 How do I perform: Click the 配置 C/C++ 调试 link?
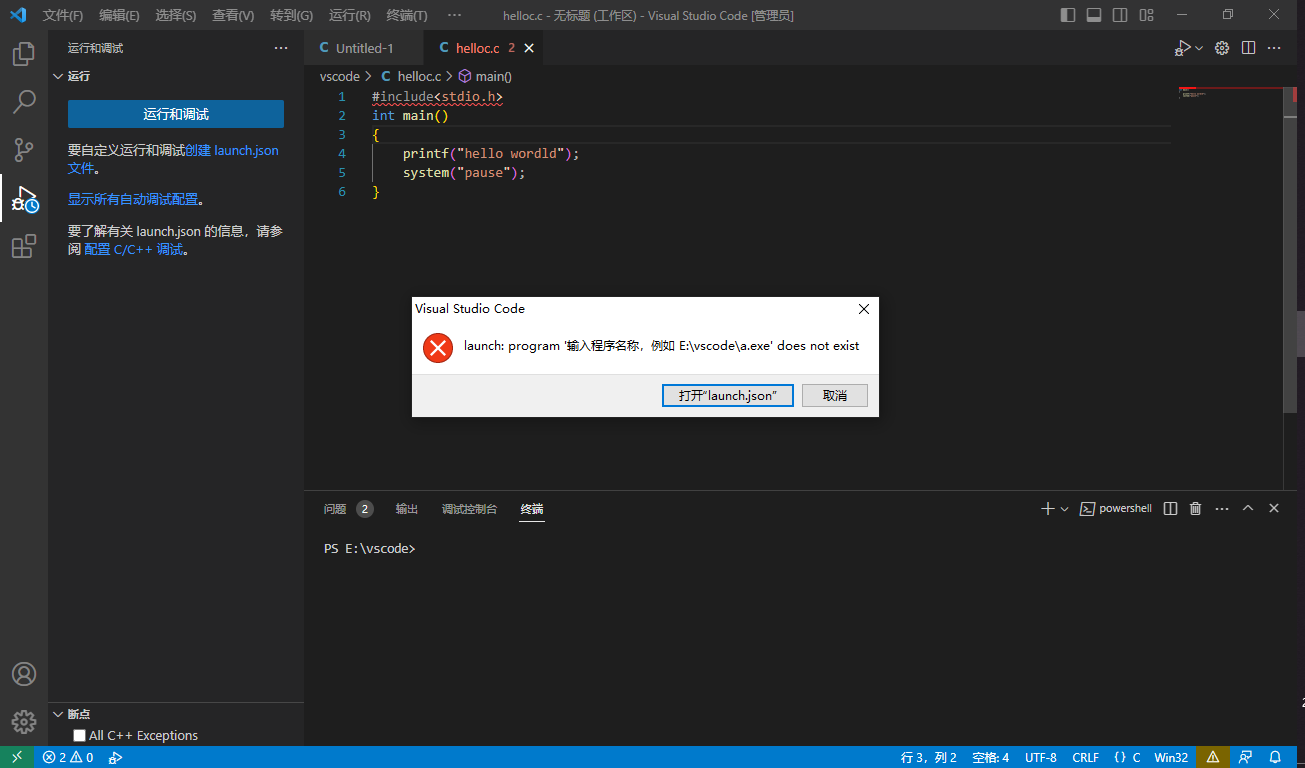click(134, 249)
